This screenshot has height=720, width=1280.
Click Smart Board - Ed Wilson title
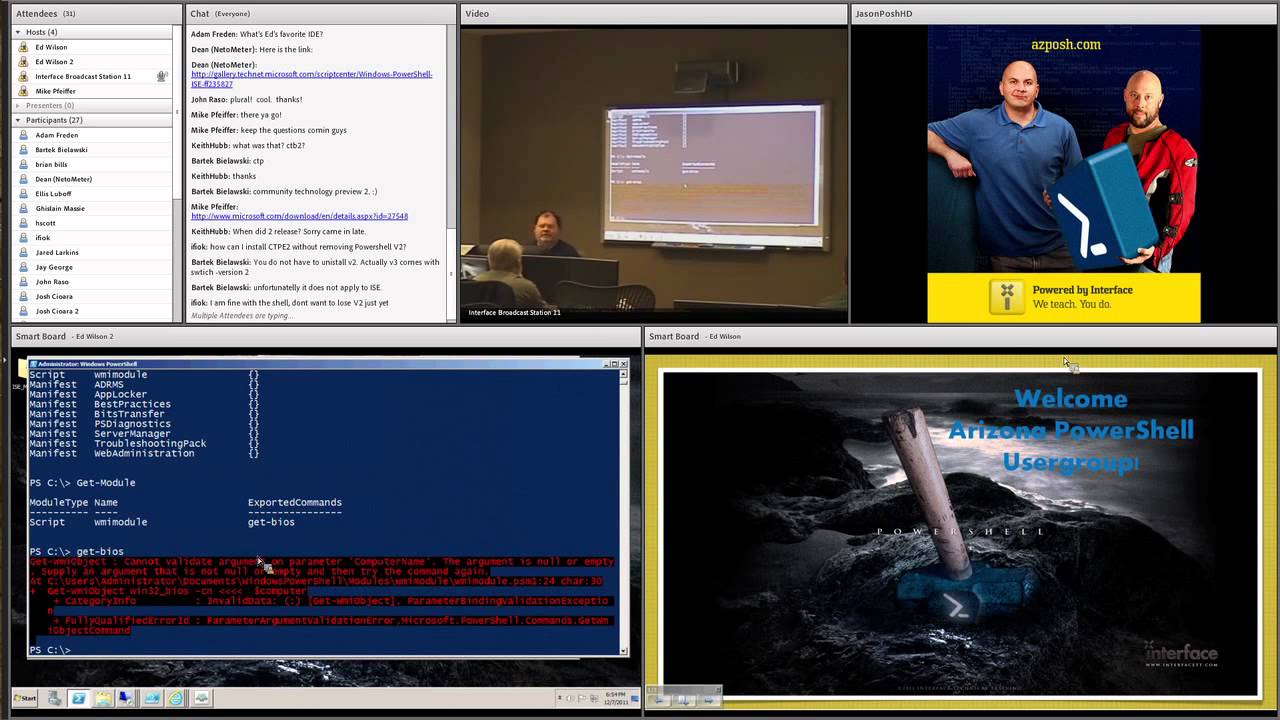pos(695,336)
